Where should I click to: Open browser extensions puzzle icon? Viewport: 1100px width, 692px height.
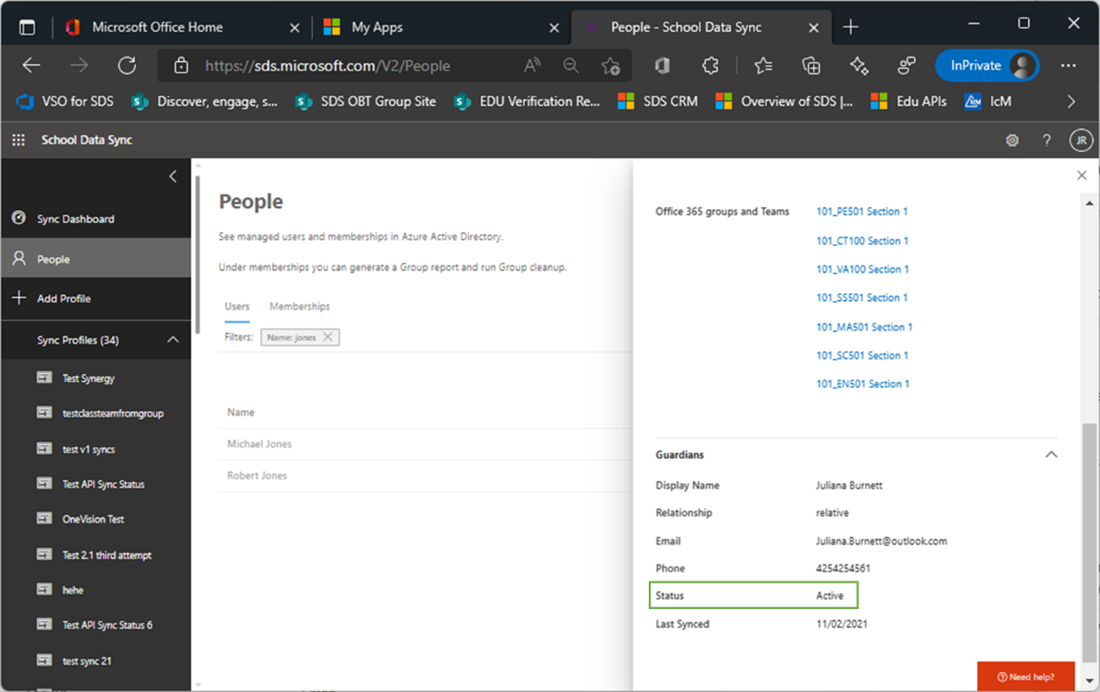tap(710, 66)
